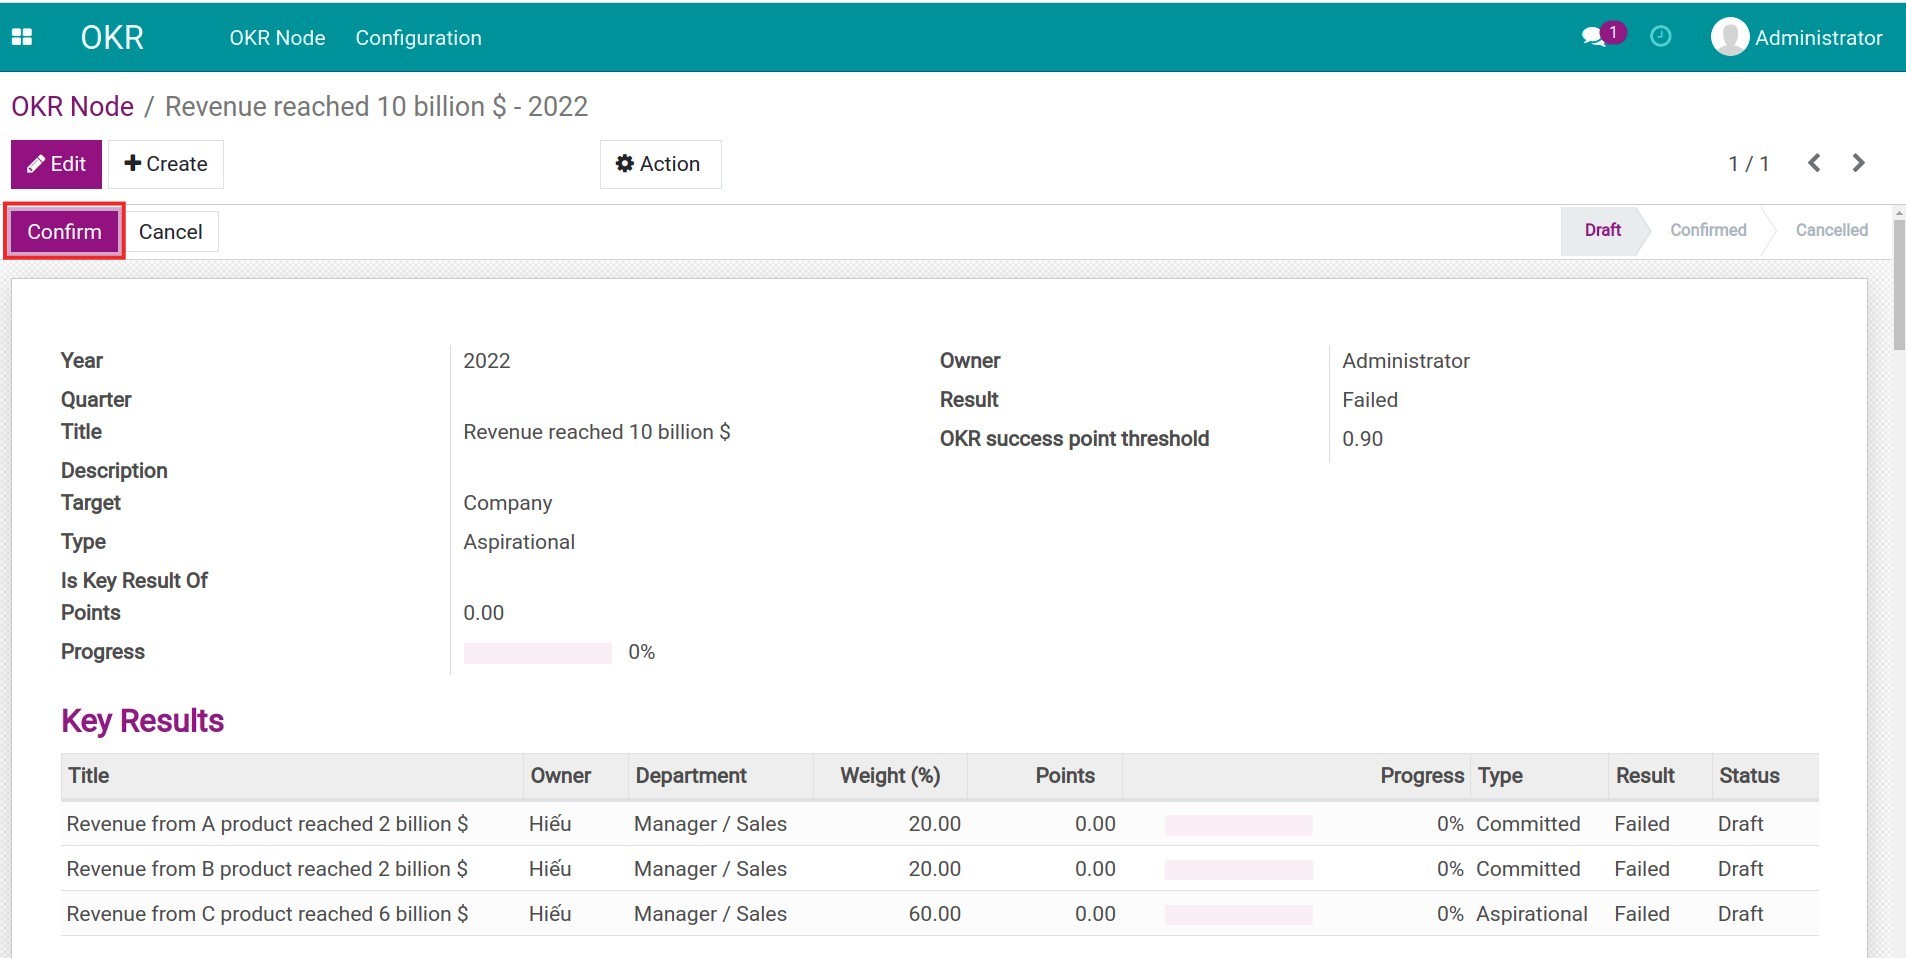Go to previous record with left arrow

pyautogui.click(x=1813, y=163)
